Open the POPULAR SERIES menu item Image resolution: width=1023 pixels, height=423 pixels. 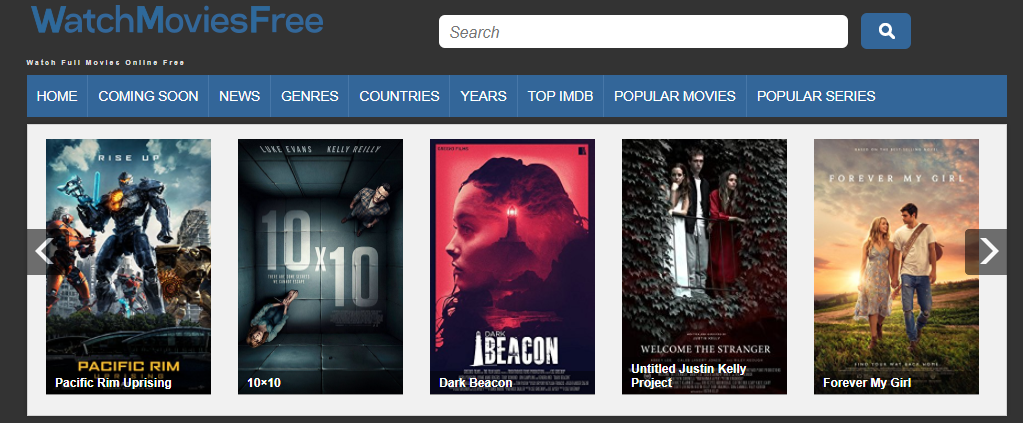click(x=816, y=96)
